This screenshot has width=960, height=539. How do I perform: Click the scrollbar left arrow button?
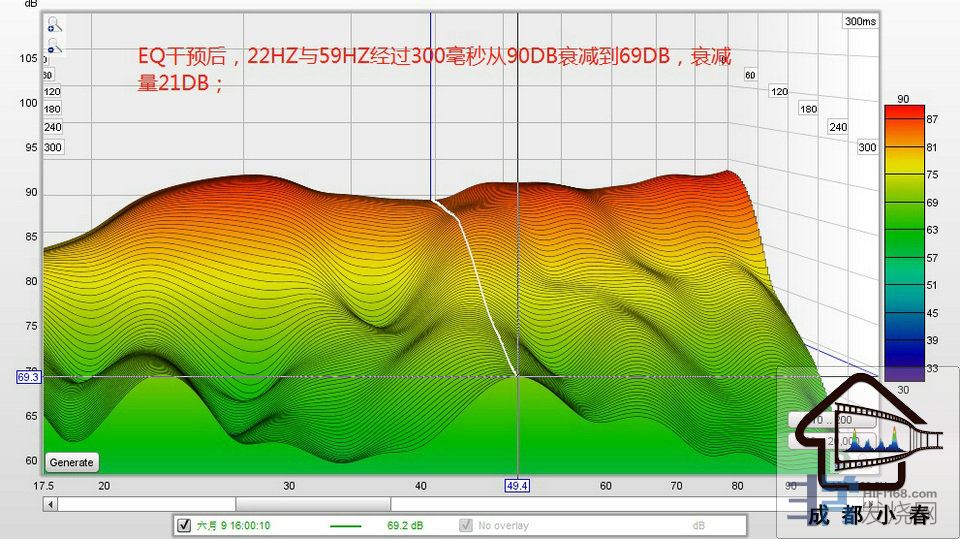coord(49,504)
